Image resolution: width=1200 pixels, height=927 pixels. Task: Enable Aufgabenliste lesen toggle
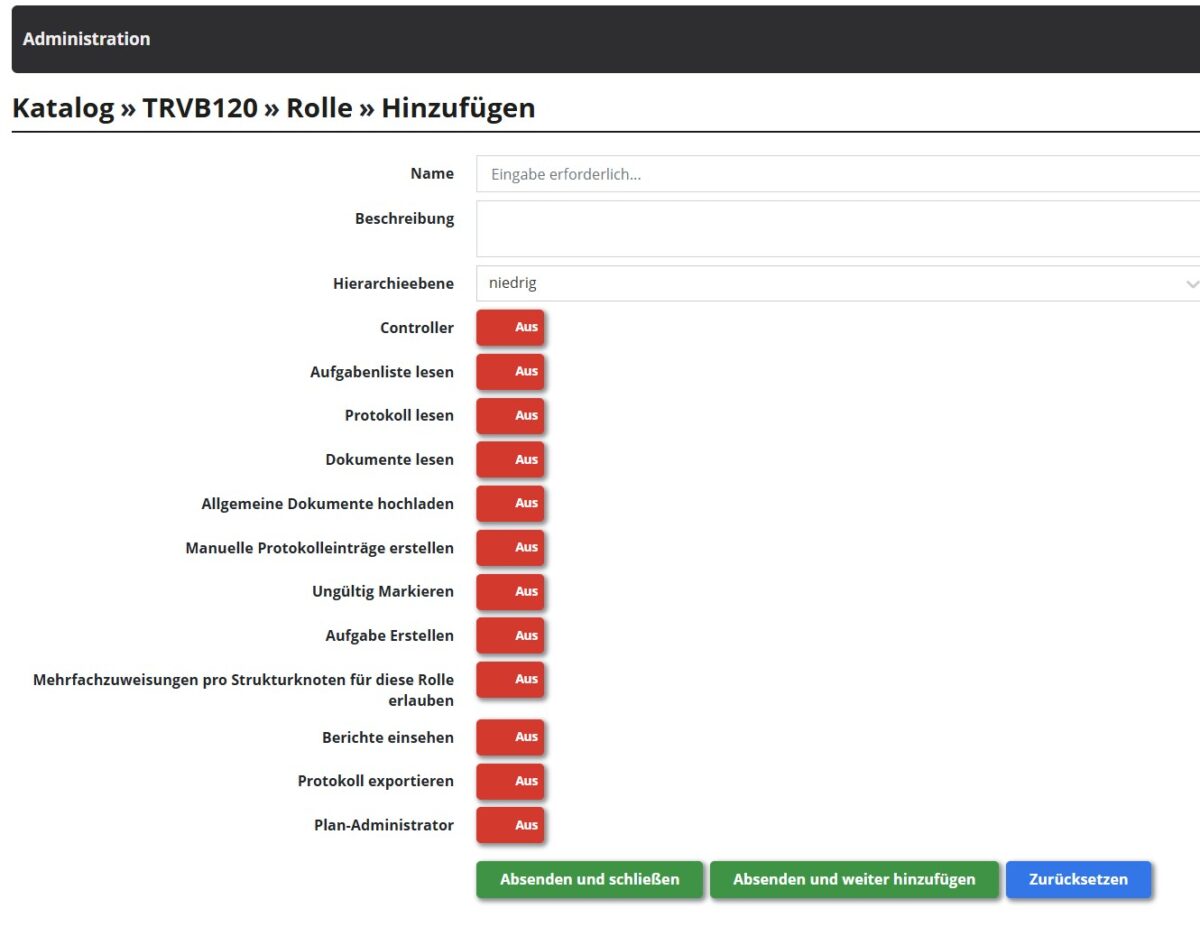(x=510, y=372)
